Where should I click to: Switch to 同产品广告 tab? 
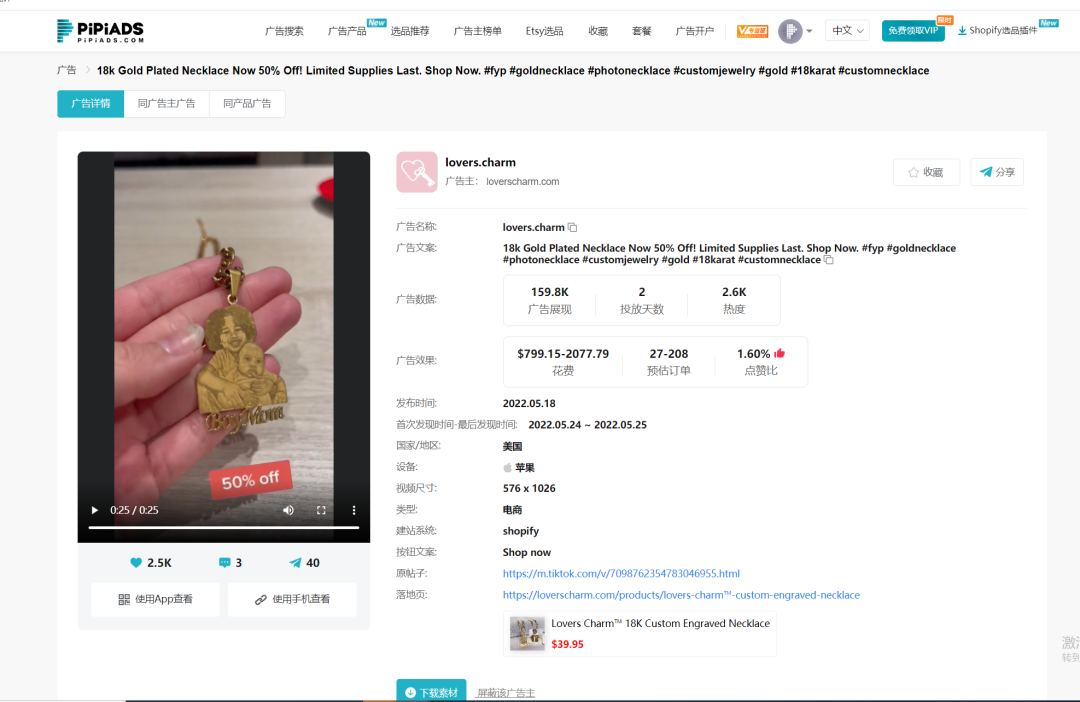point(247,104)
